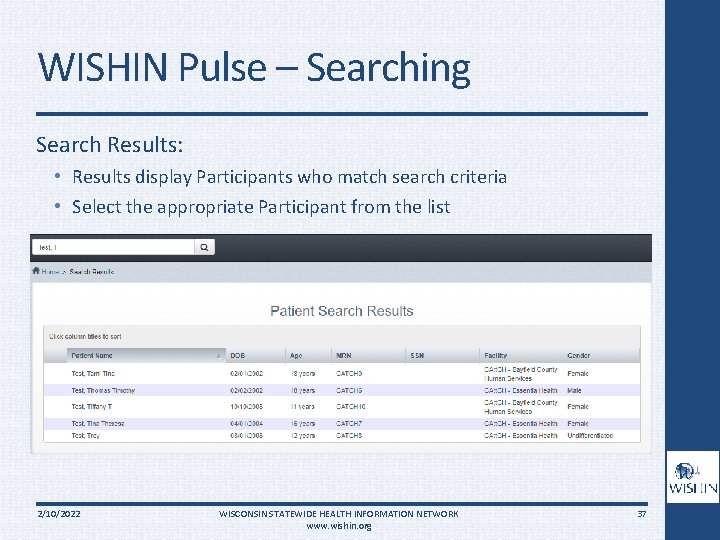Click the magnifying glass search button

[204, 247]
